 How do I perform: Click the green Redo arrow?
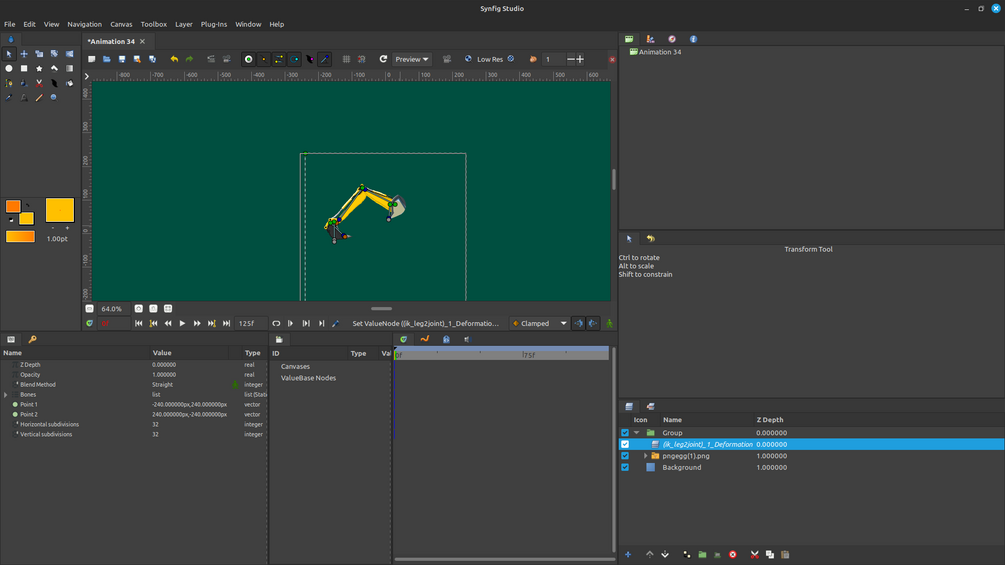click(x=190, y=59)
